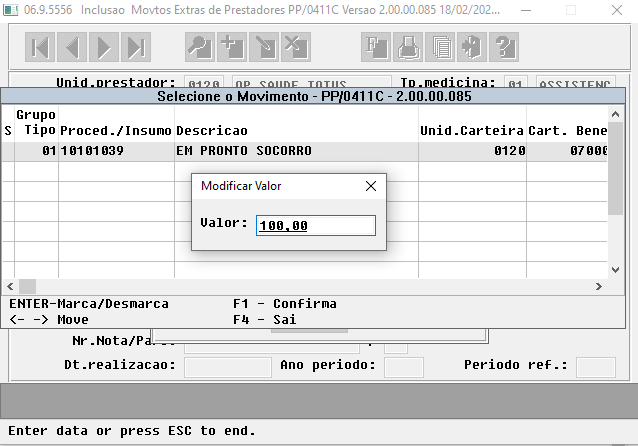This screenshot has width=638, height=446.
Task: Click the horizontal scrollbar left arrow
Action: (x=10, y=286)
